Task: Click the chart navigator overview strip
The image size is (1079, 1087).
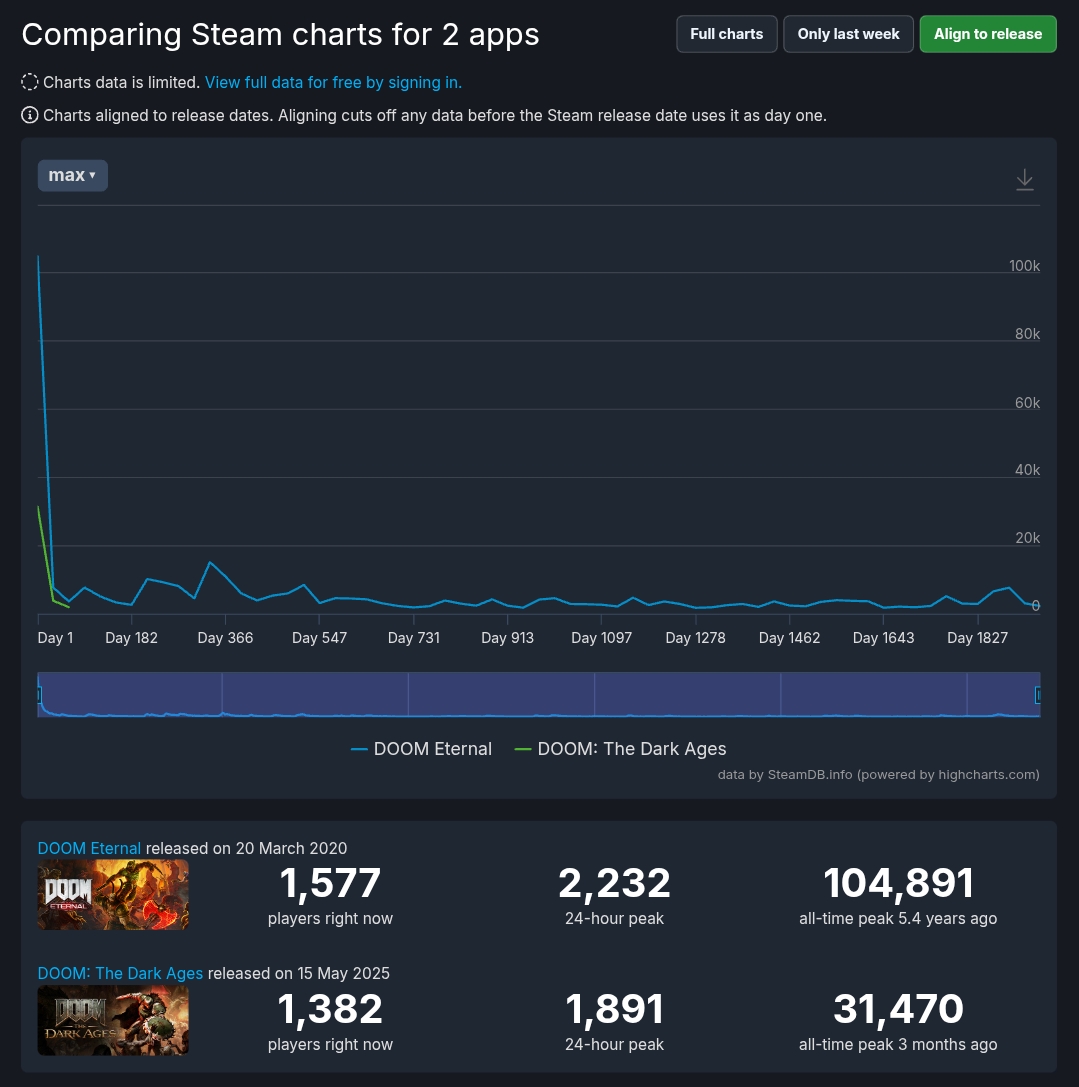Action: pyautogui.click(x=539, y=695)
